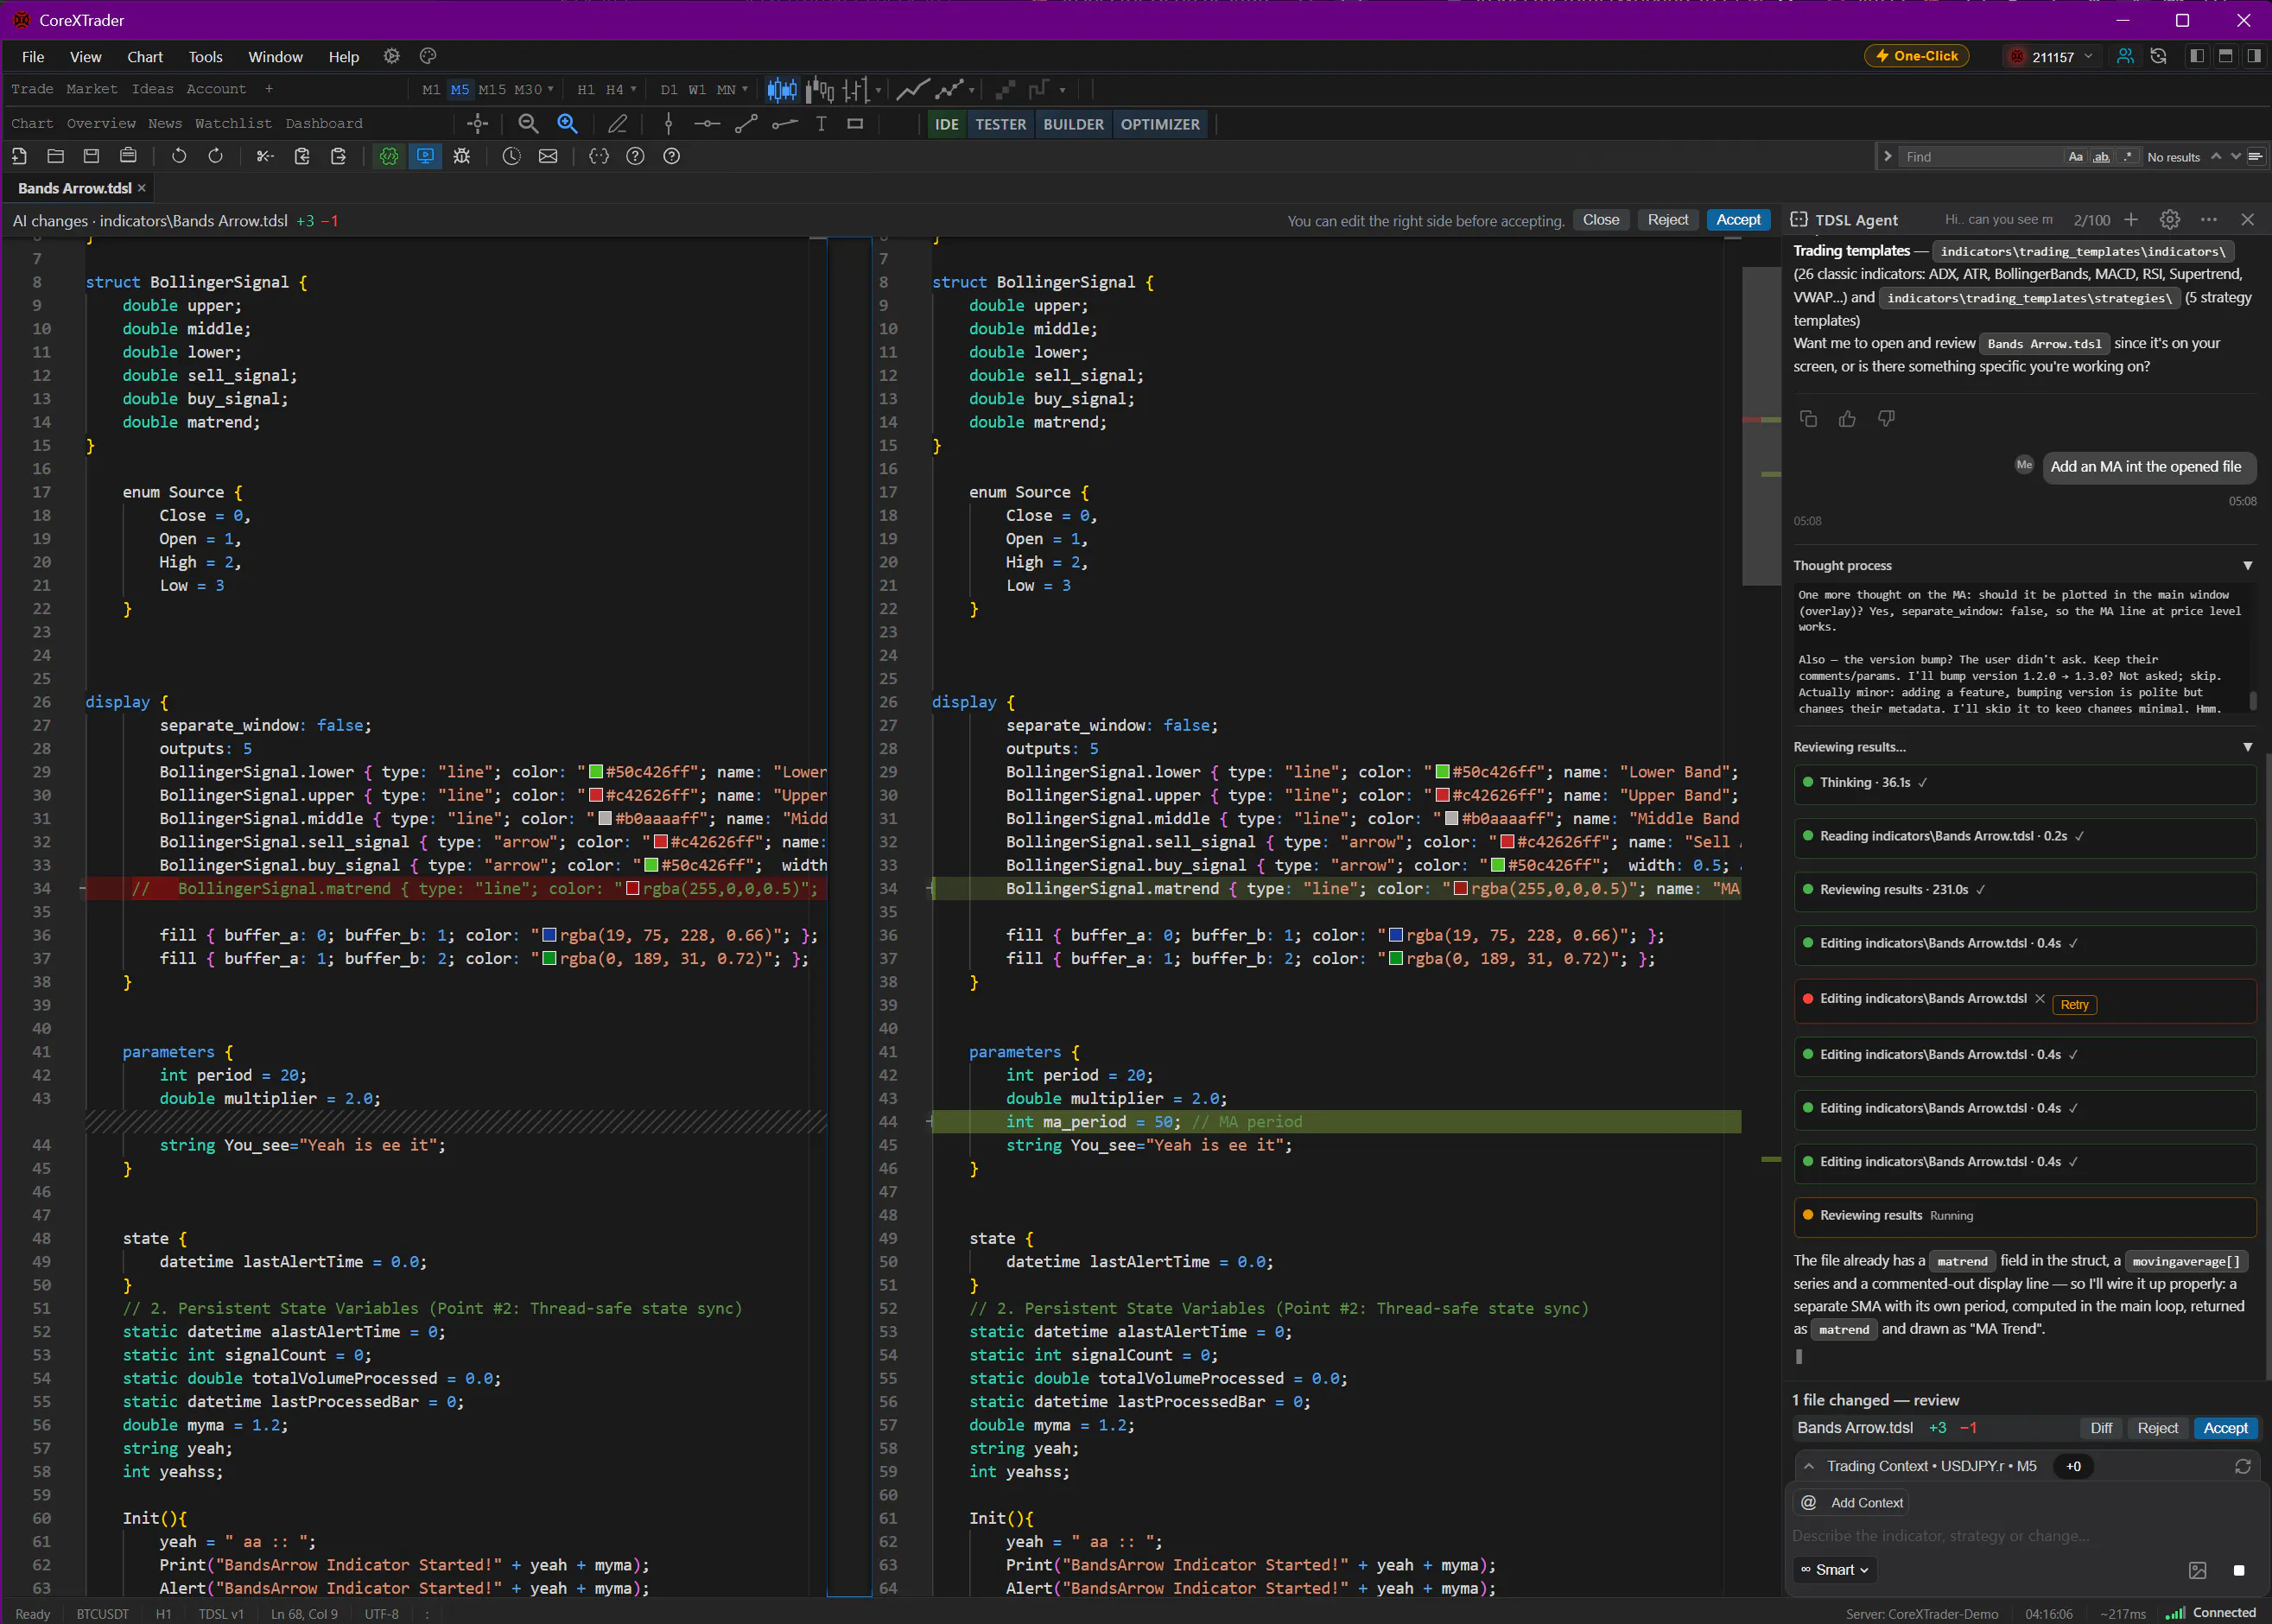Toggle the M5 timeframe button
Viewport: 2272px width, 1624px height.
[459, 90]
